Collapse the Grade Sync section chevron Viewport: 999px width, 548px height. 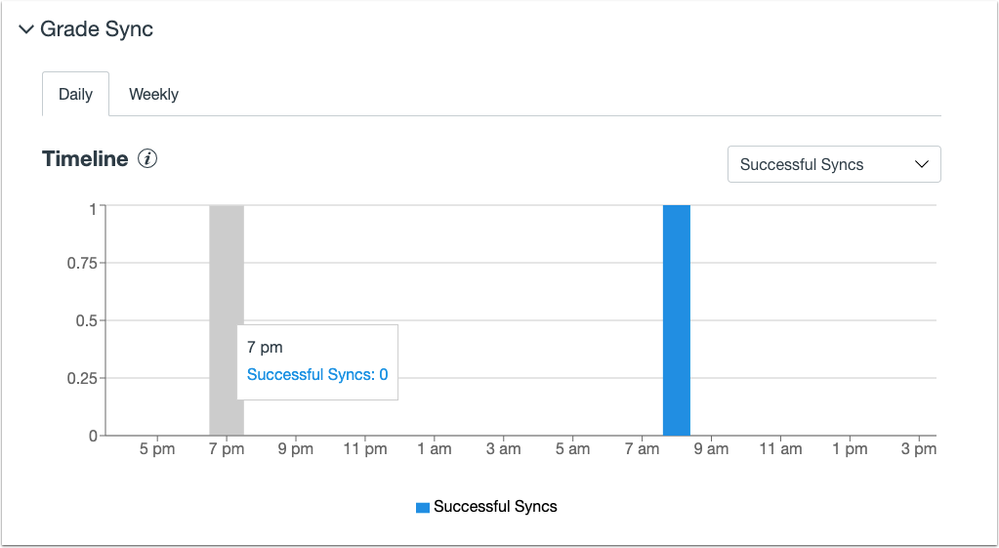click(26, 30)
